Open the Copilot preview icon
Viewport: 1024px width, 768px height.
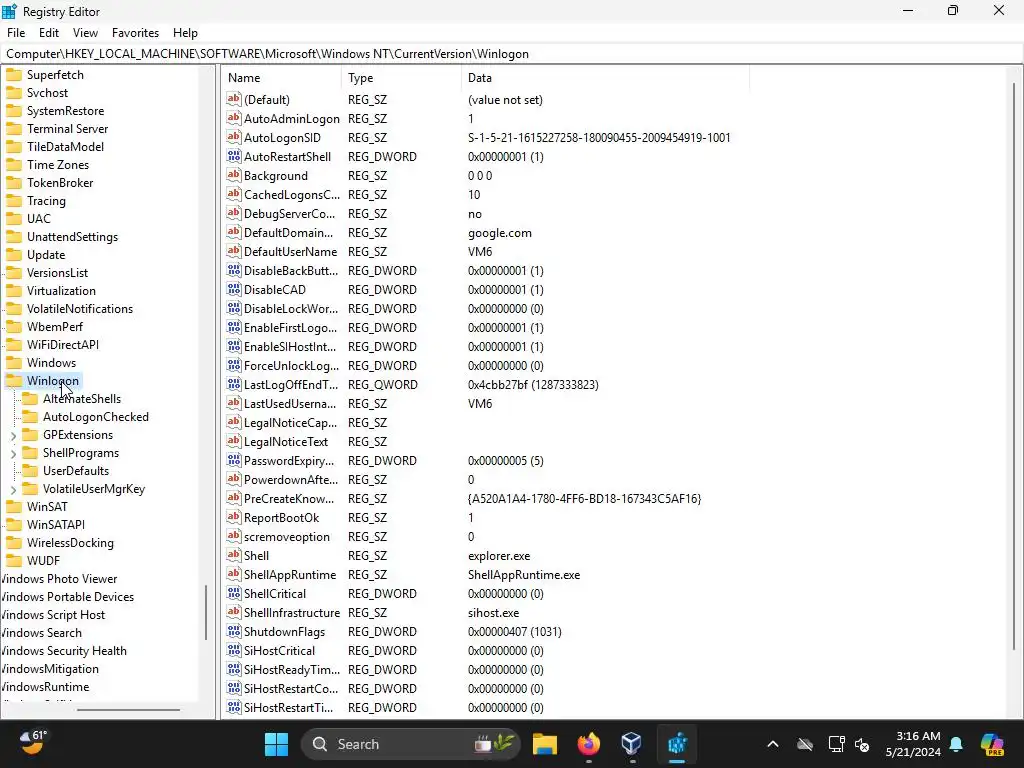pyautogui.click(x=992, y=744)
